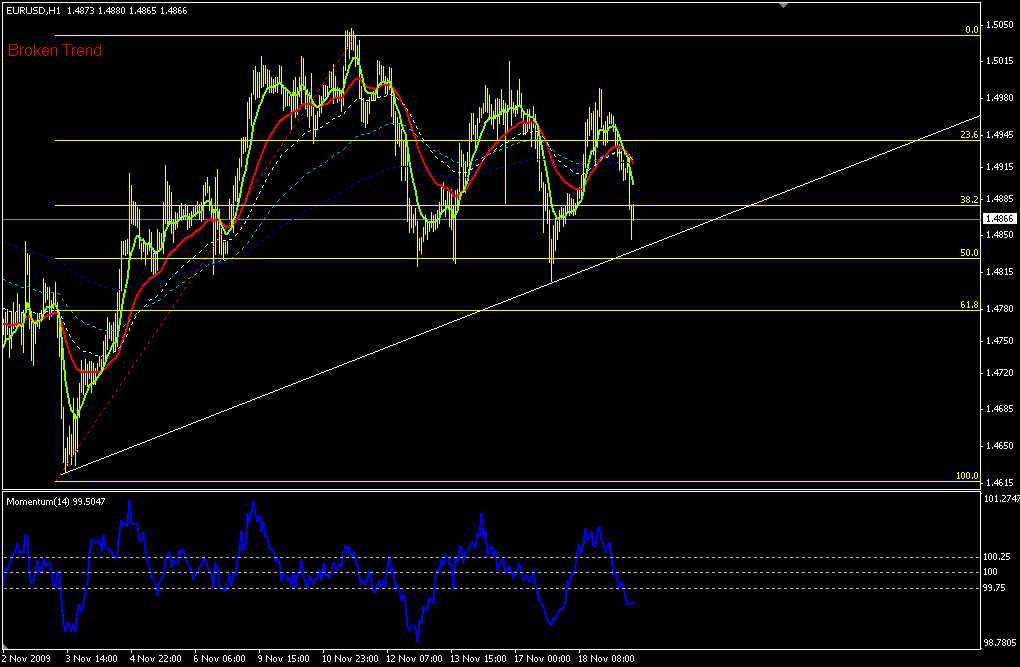
Task: Click the 2 Nov 2009 date label
Action: [27, 659]
